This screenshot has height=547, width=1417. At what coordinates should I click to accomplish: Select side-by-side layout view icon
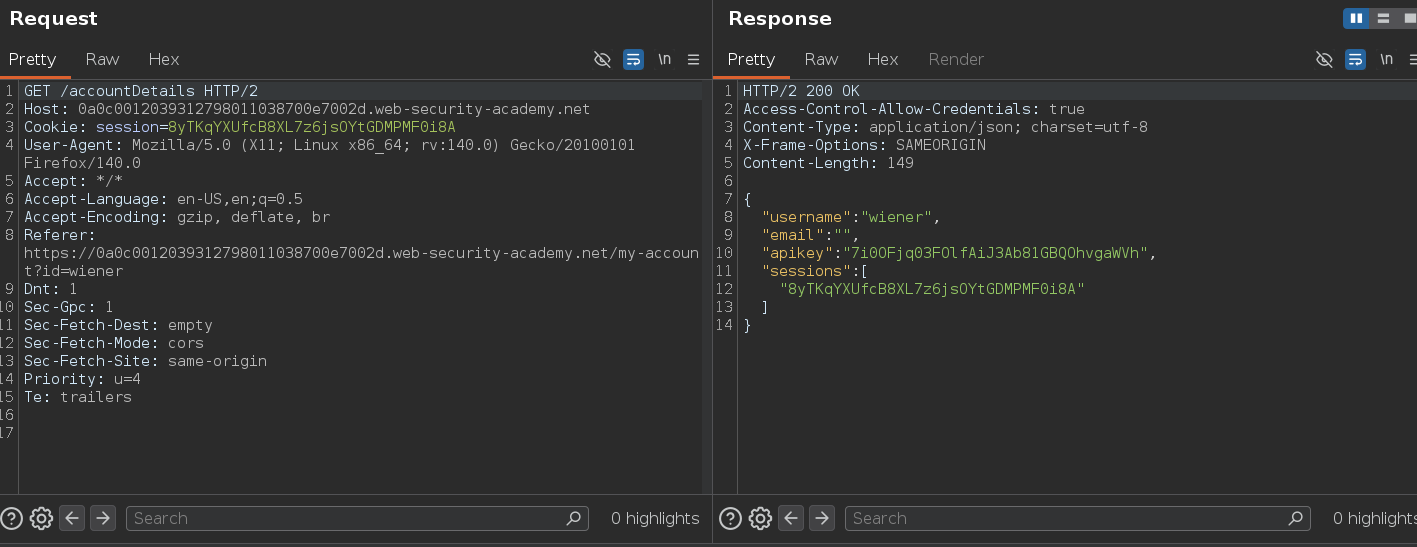coord(1357,18)
